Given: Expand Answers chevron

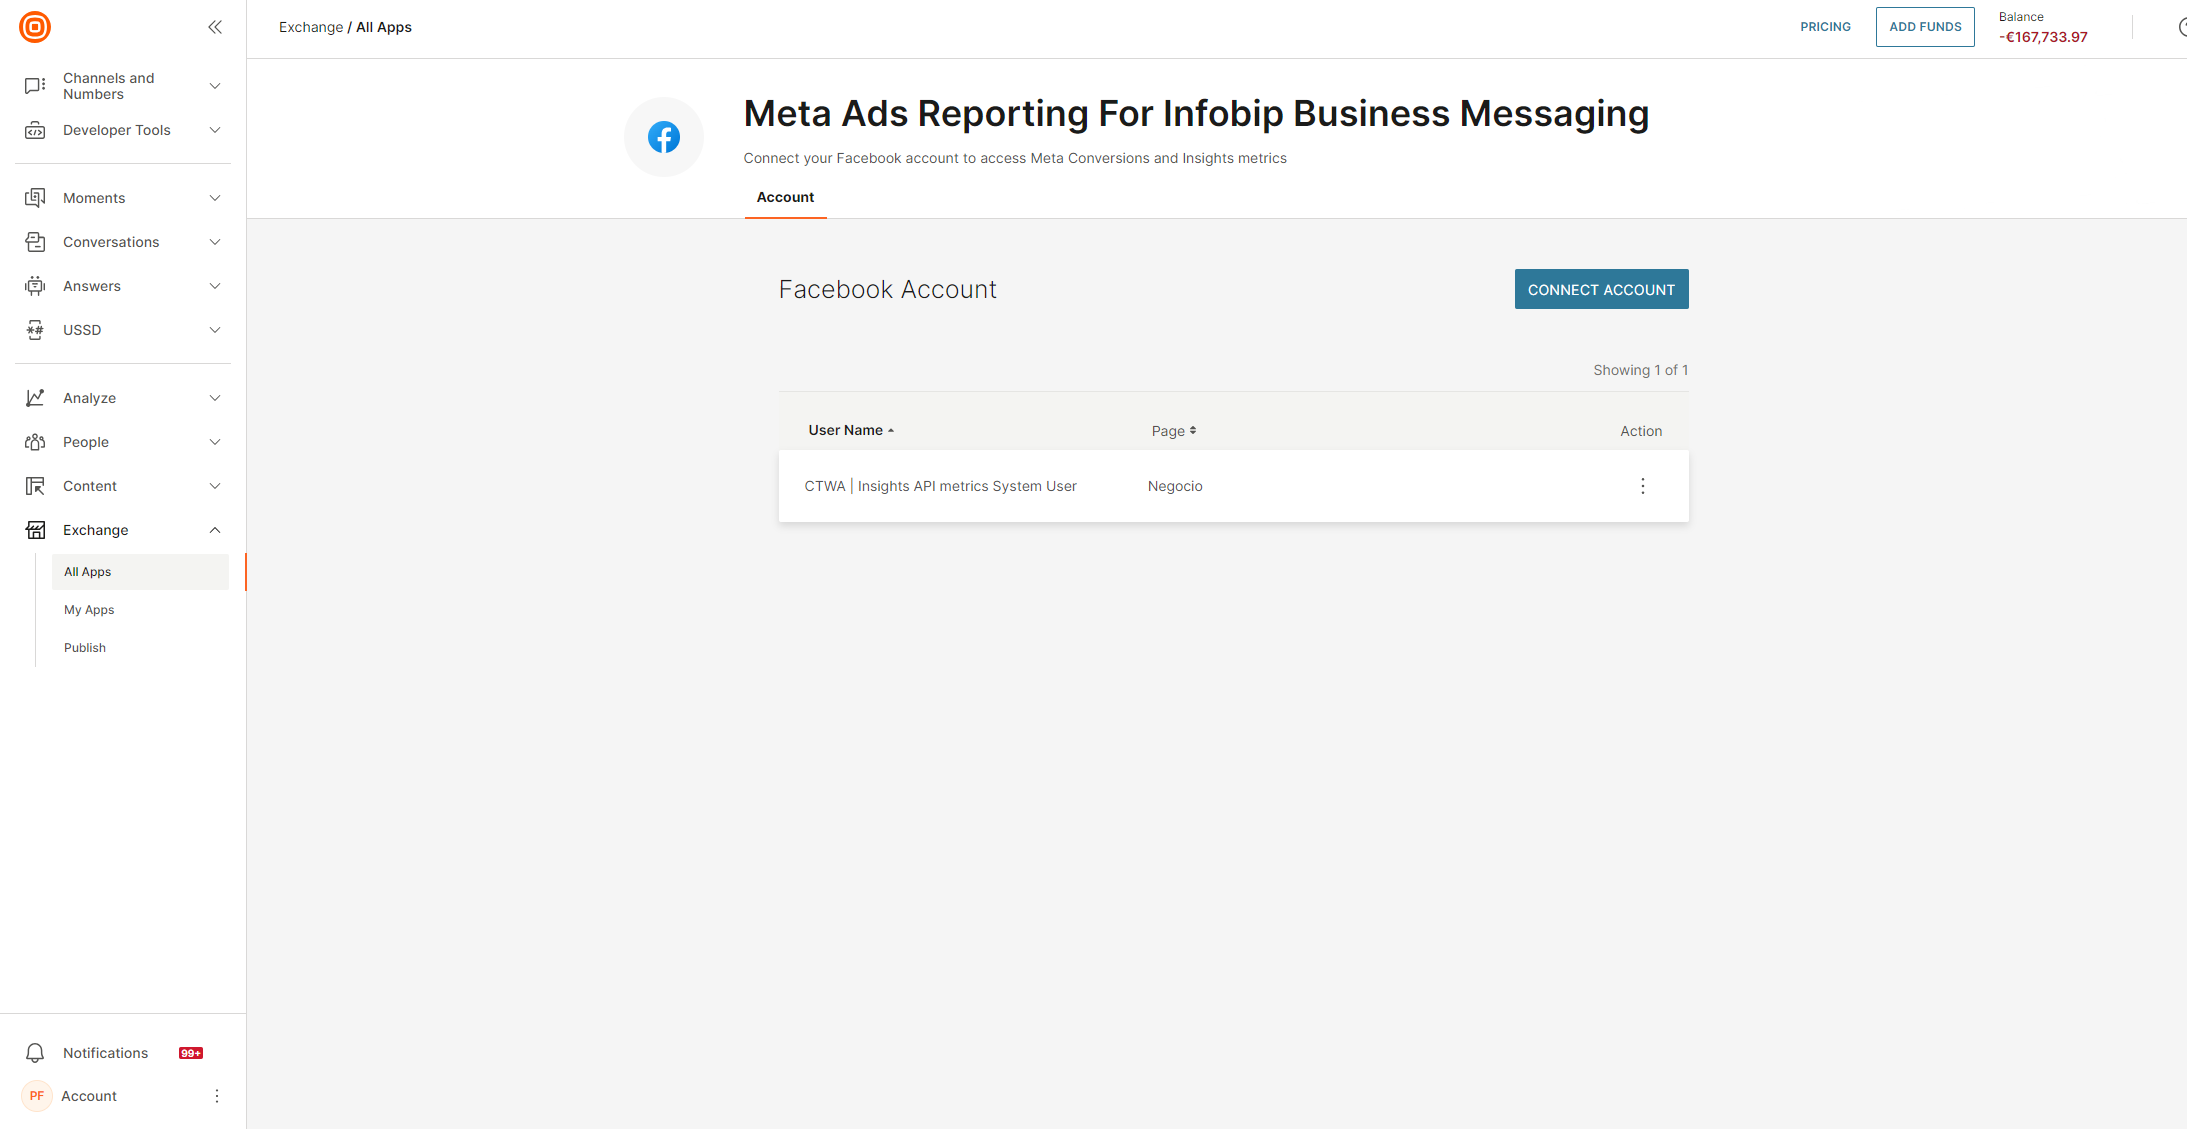Looking at the screenshot, I should pyautogui.click(x=215, y=286).
